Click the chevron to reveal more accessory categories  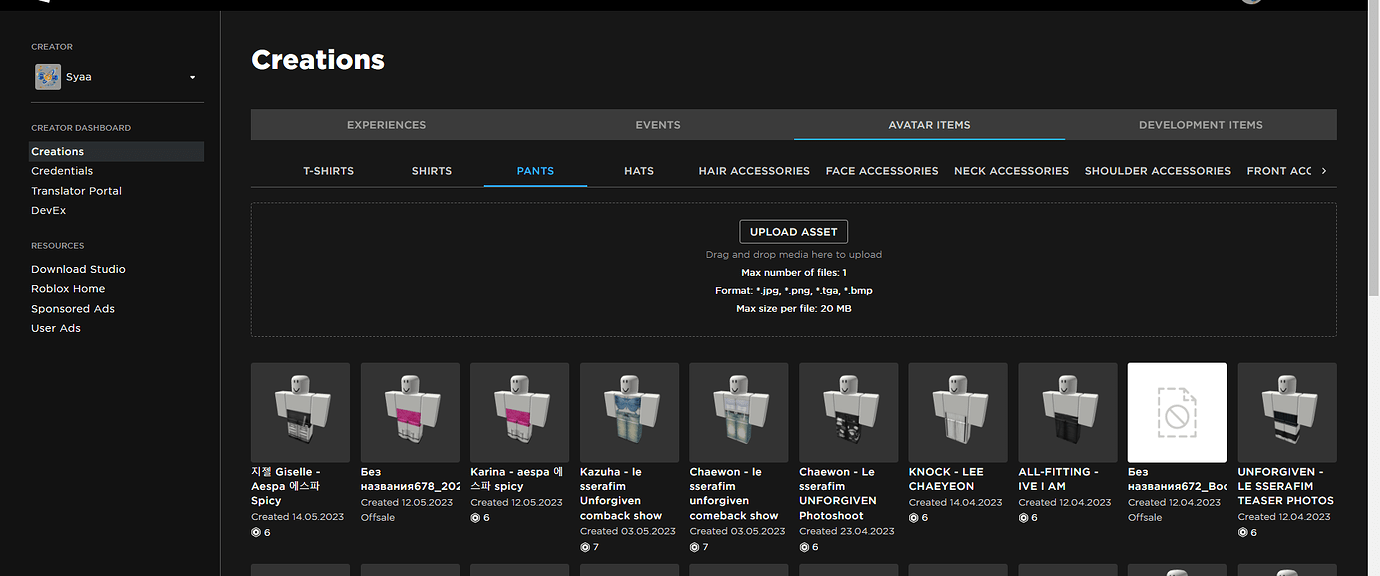point(1325,170)
